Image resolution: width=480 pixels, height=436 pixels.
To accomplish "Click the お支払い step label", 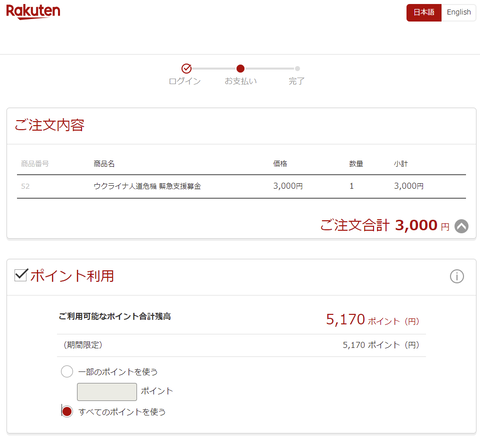I will coord(241,81).
